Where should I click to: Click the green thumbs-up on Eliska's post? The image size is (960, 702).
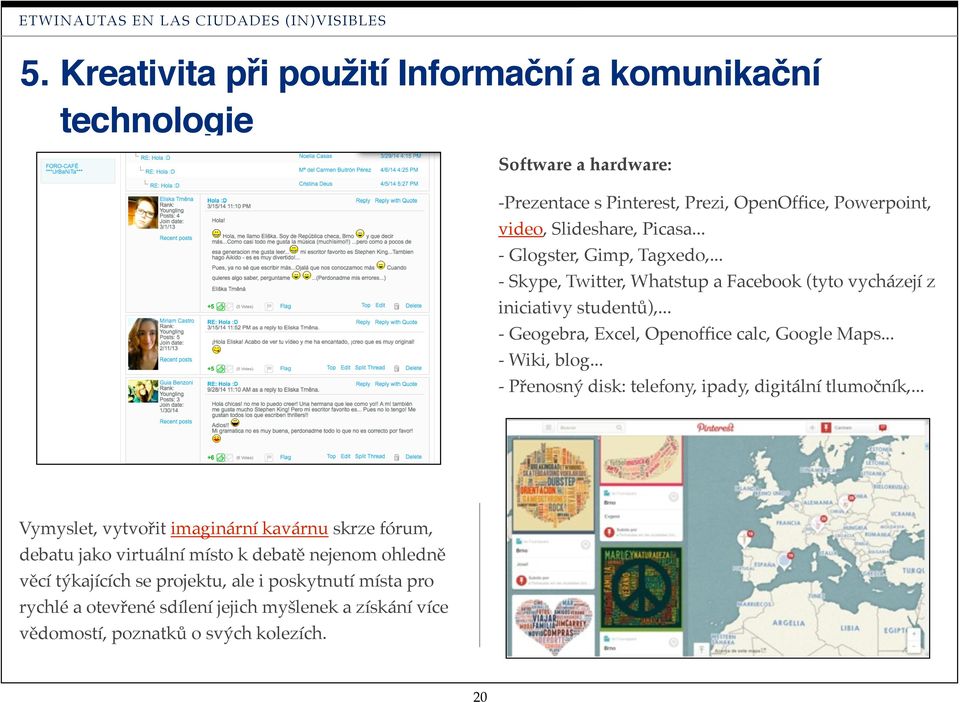220,306
